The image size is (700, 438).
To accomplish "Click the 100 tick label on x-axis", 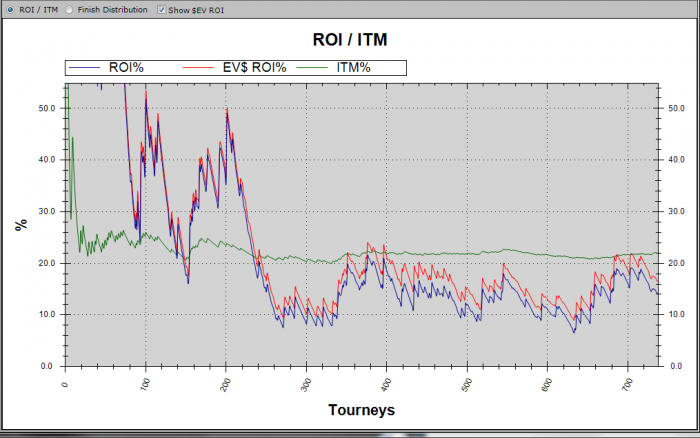I will point(146,384).
